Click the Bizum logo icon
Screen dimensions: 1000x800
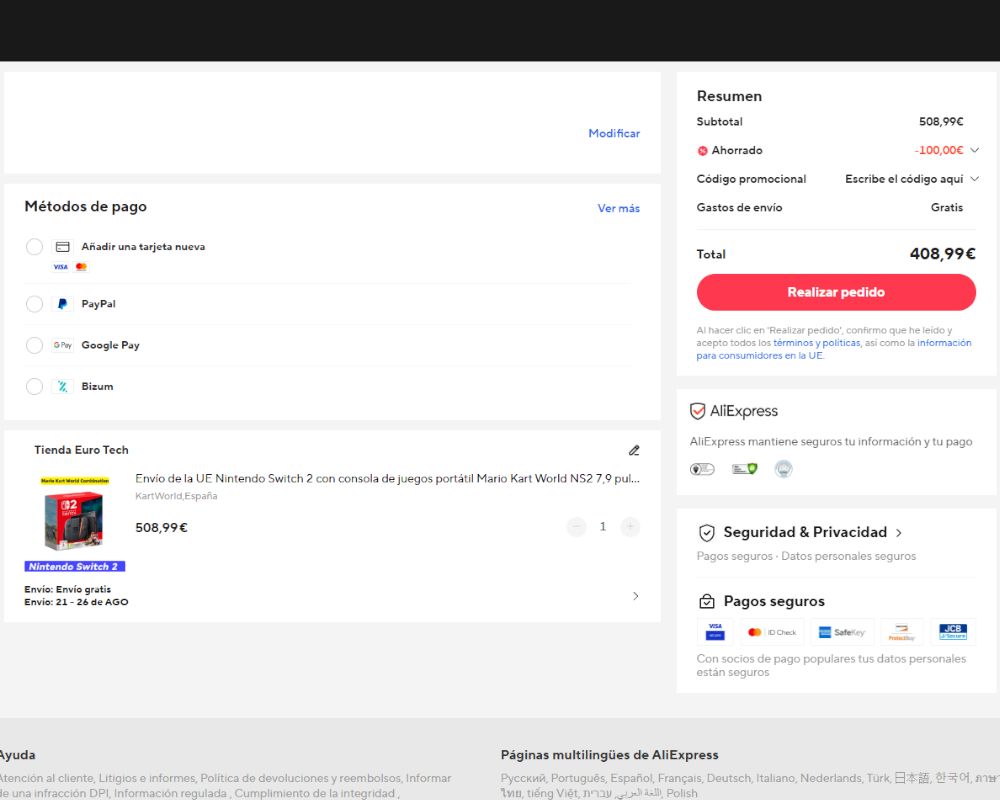tap(62, 386)
